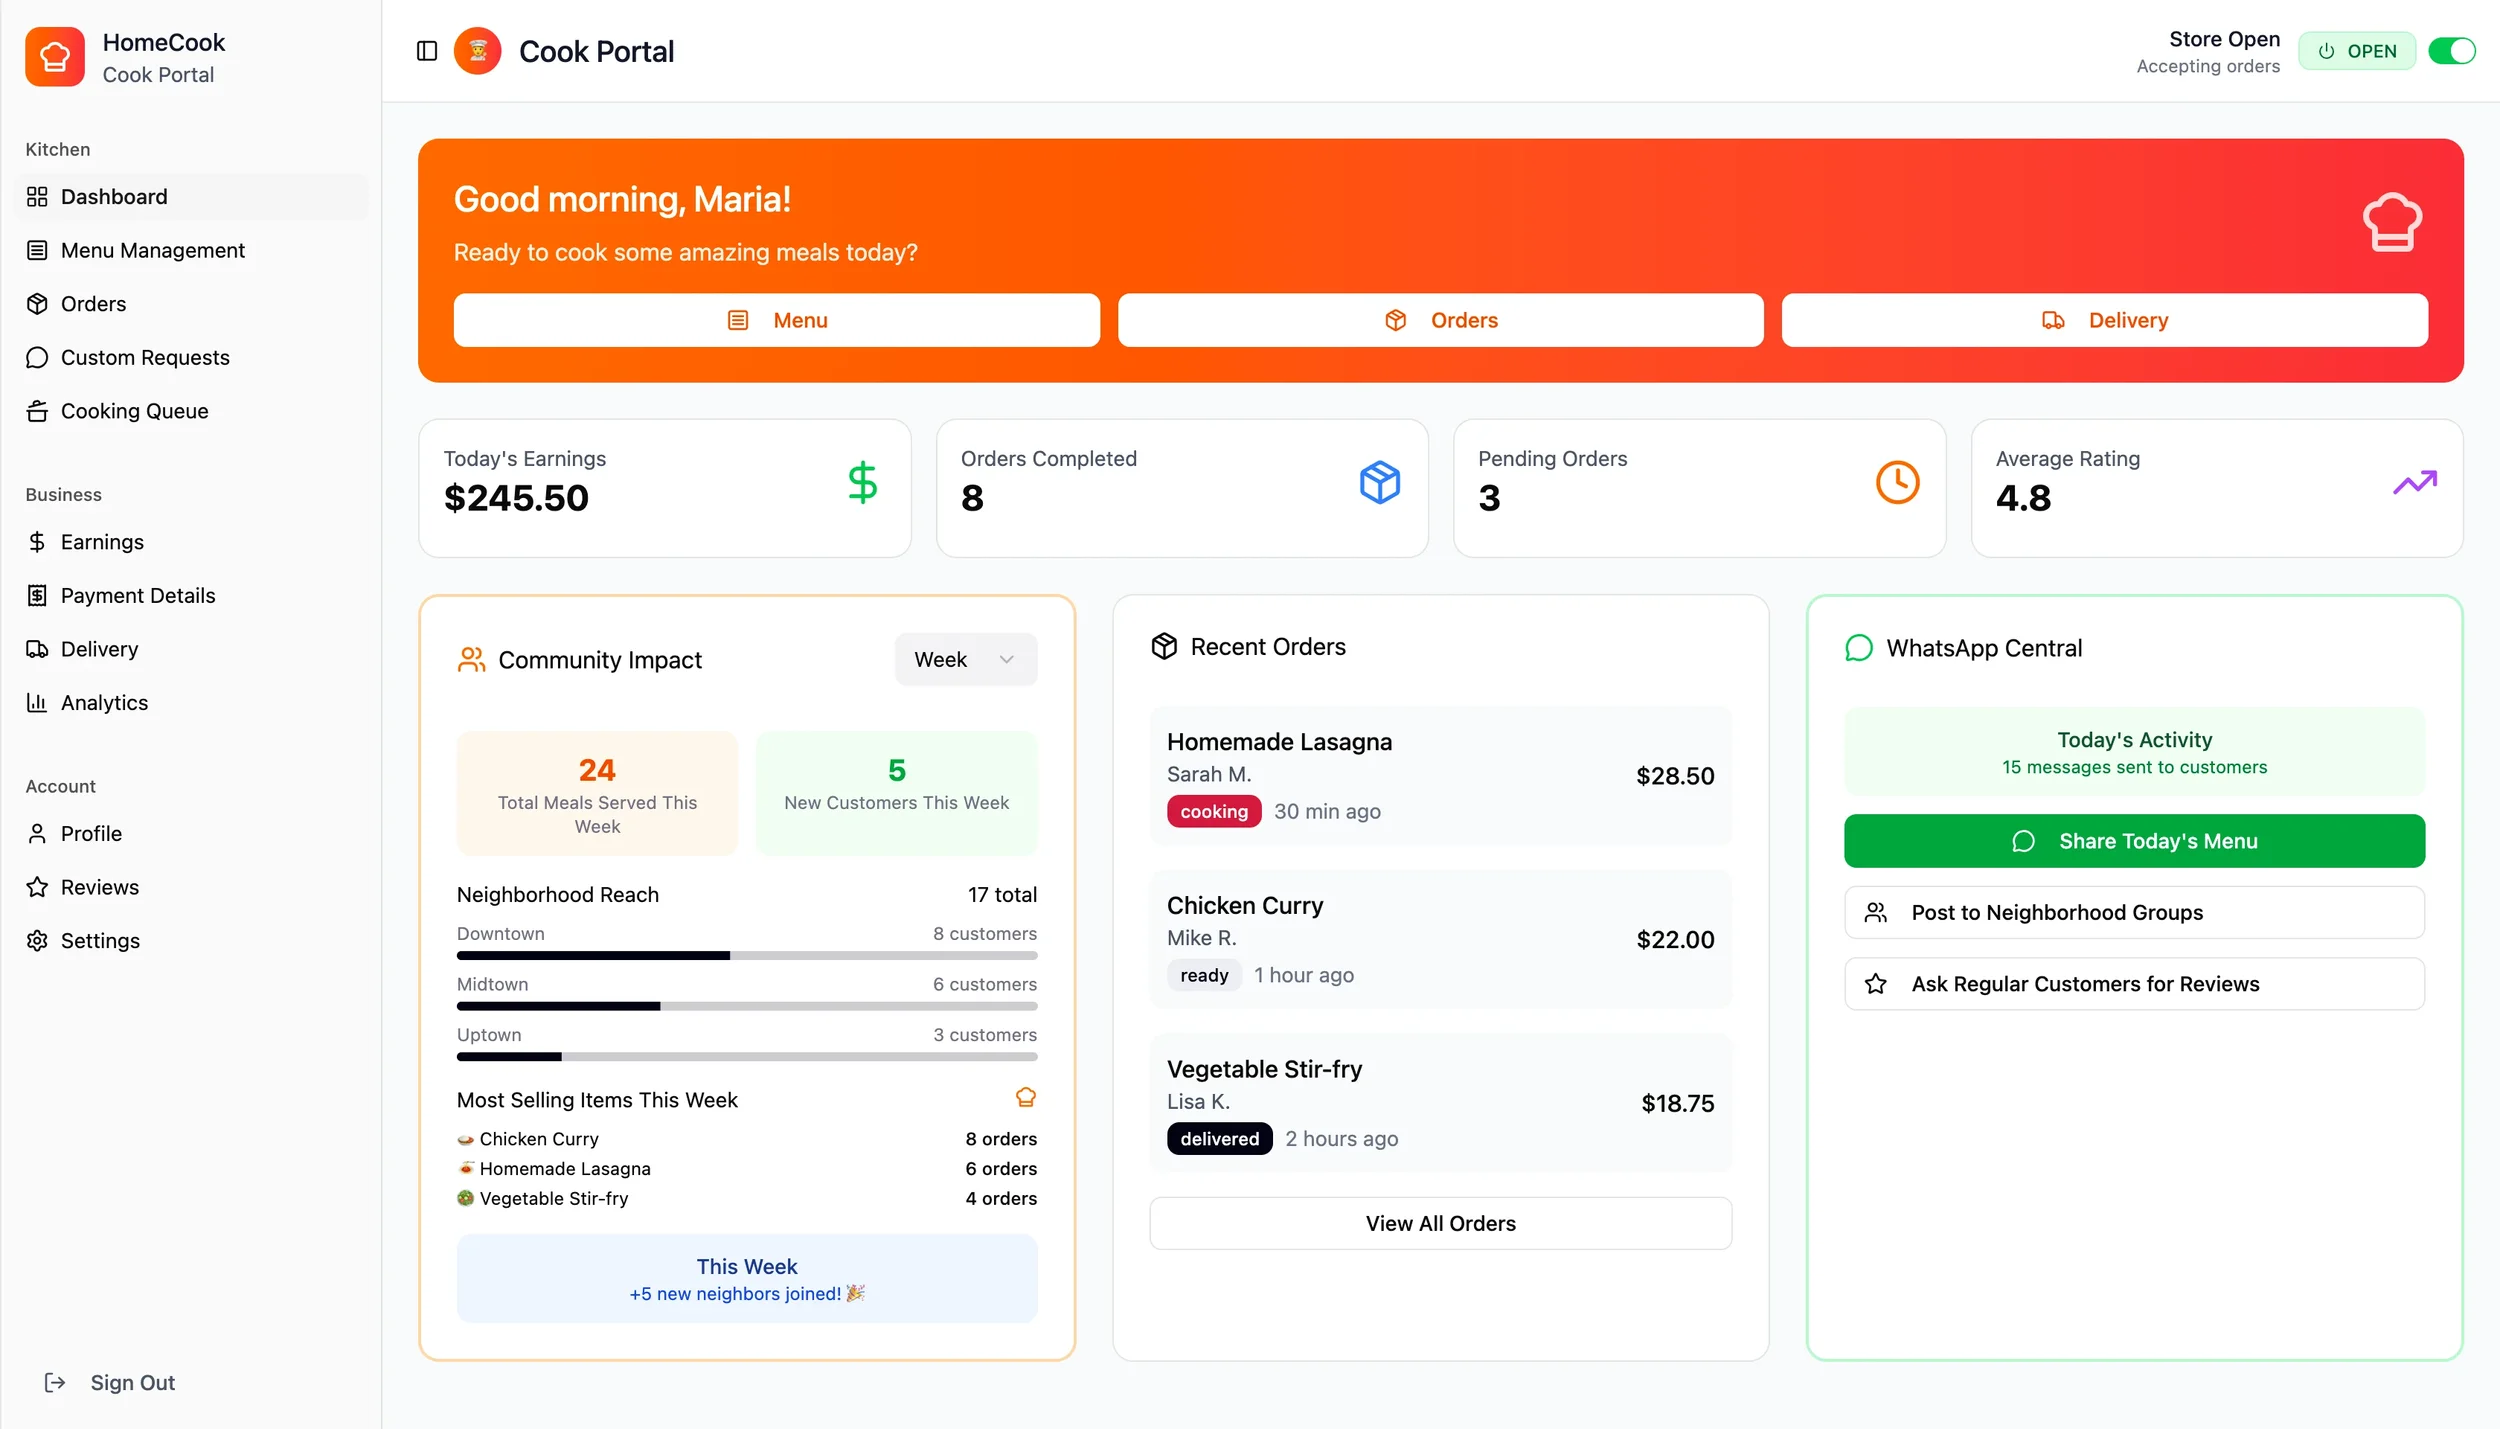Click the Week dropdown chevron arrow
This screenshot has width=2500, height=1429.
(x=1007, y=660)
